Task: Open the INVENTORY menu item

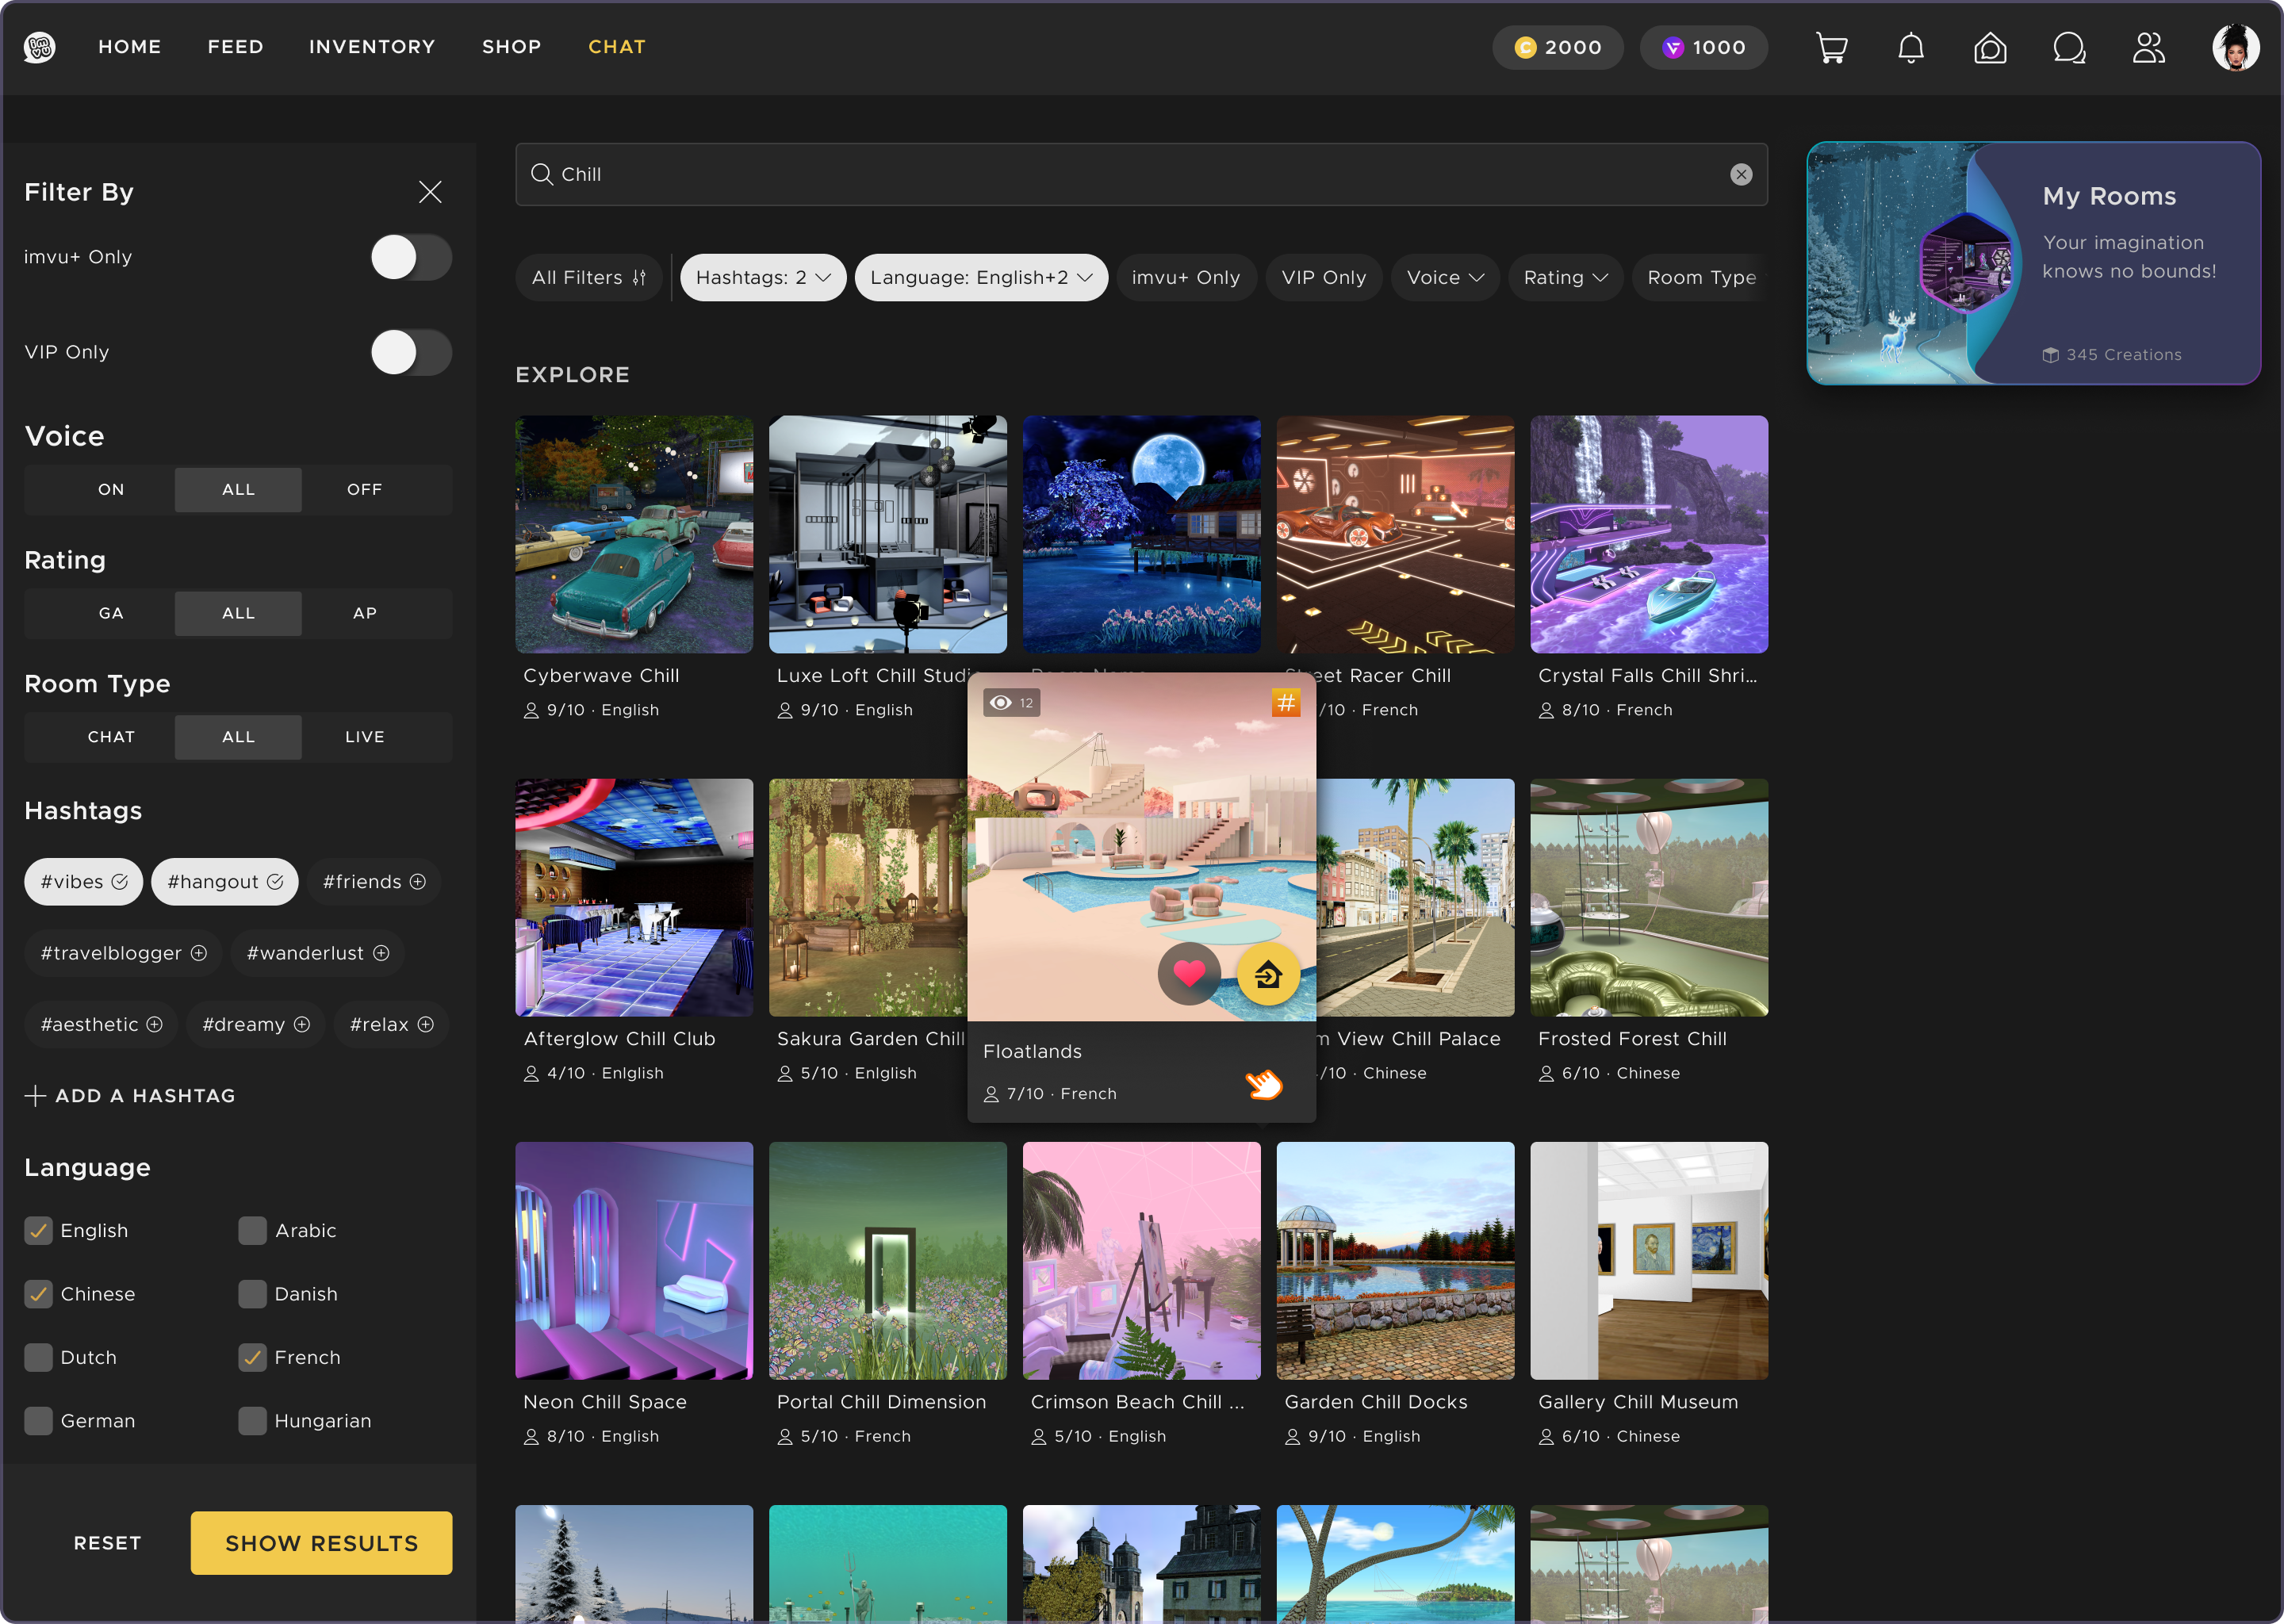Action: tap(372, 47)
